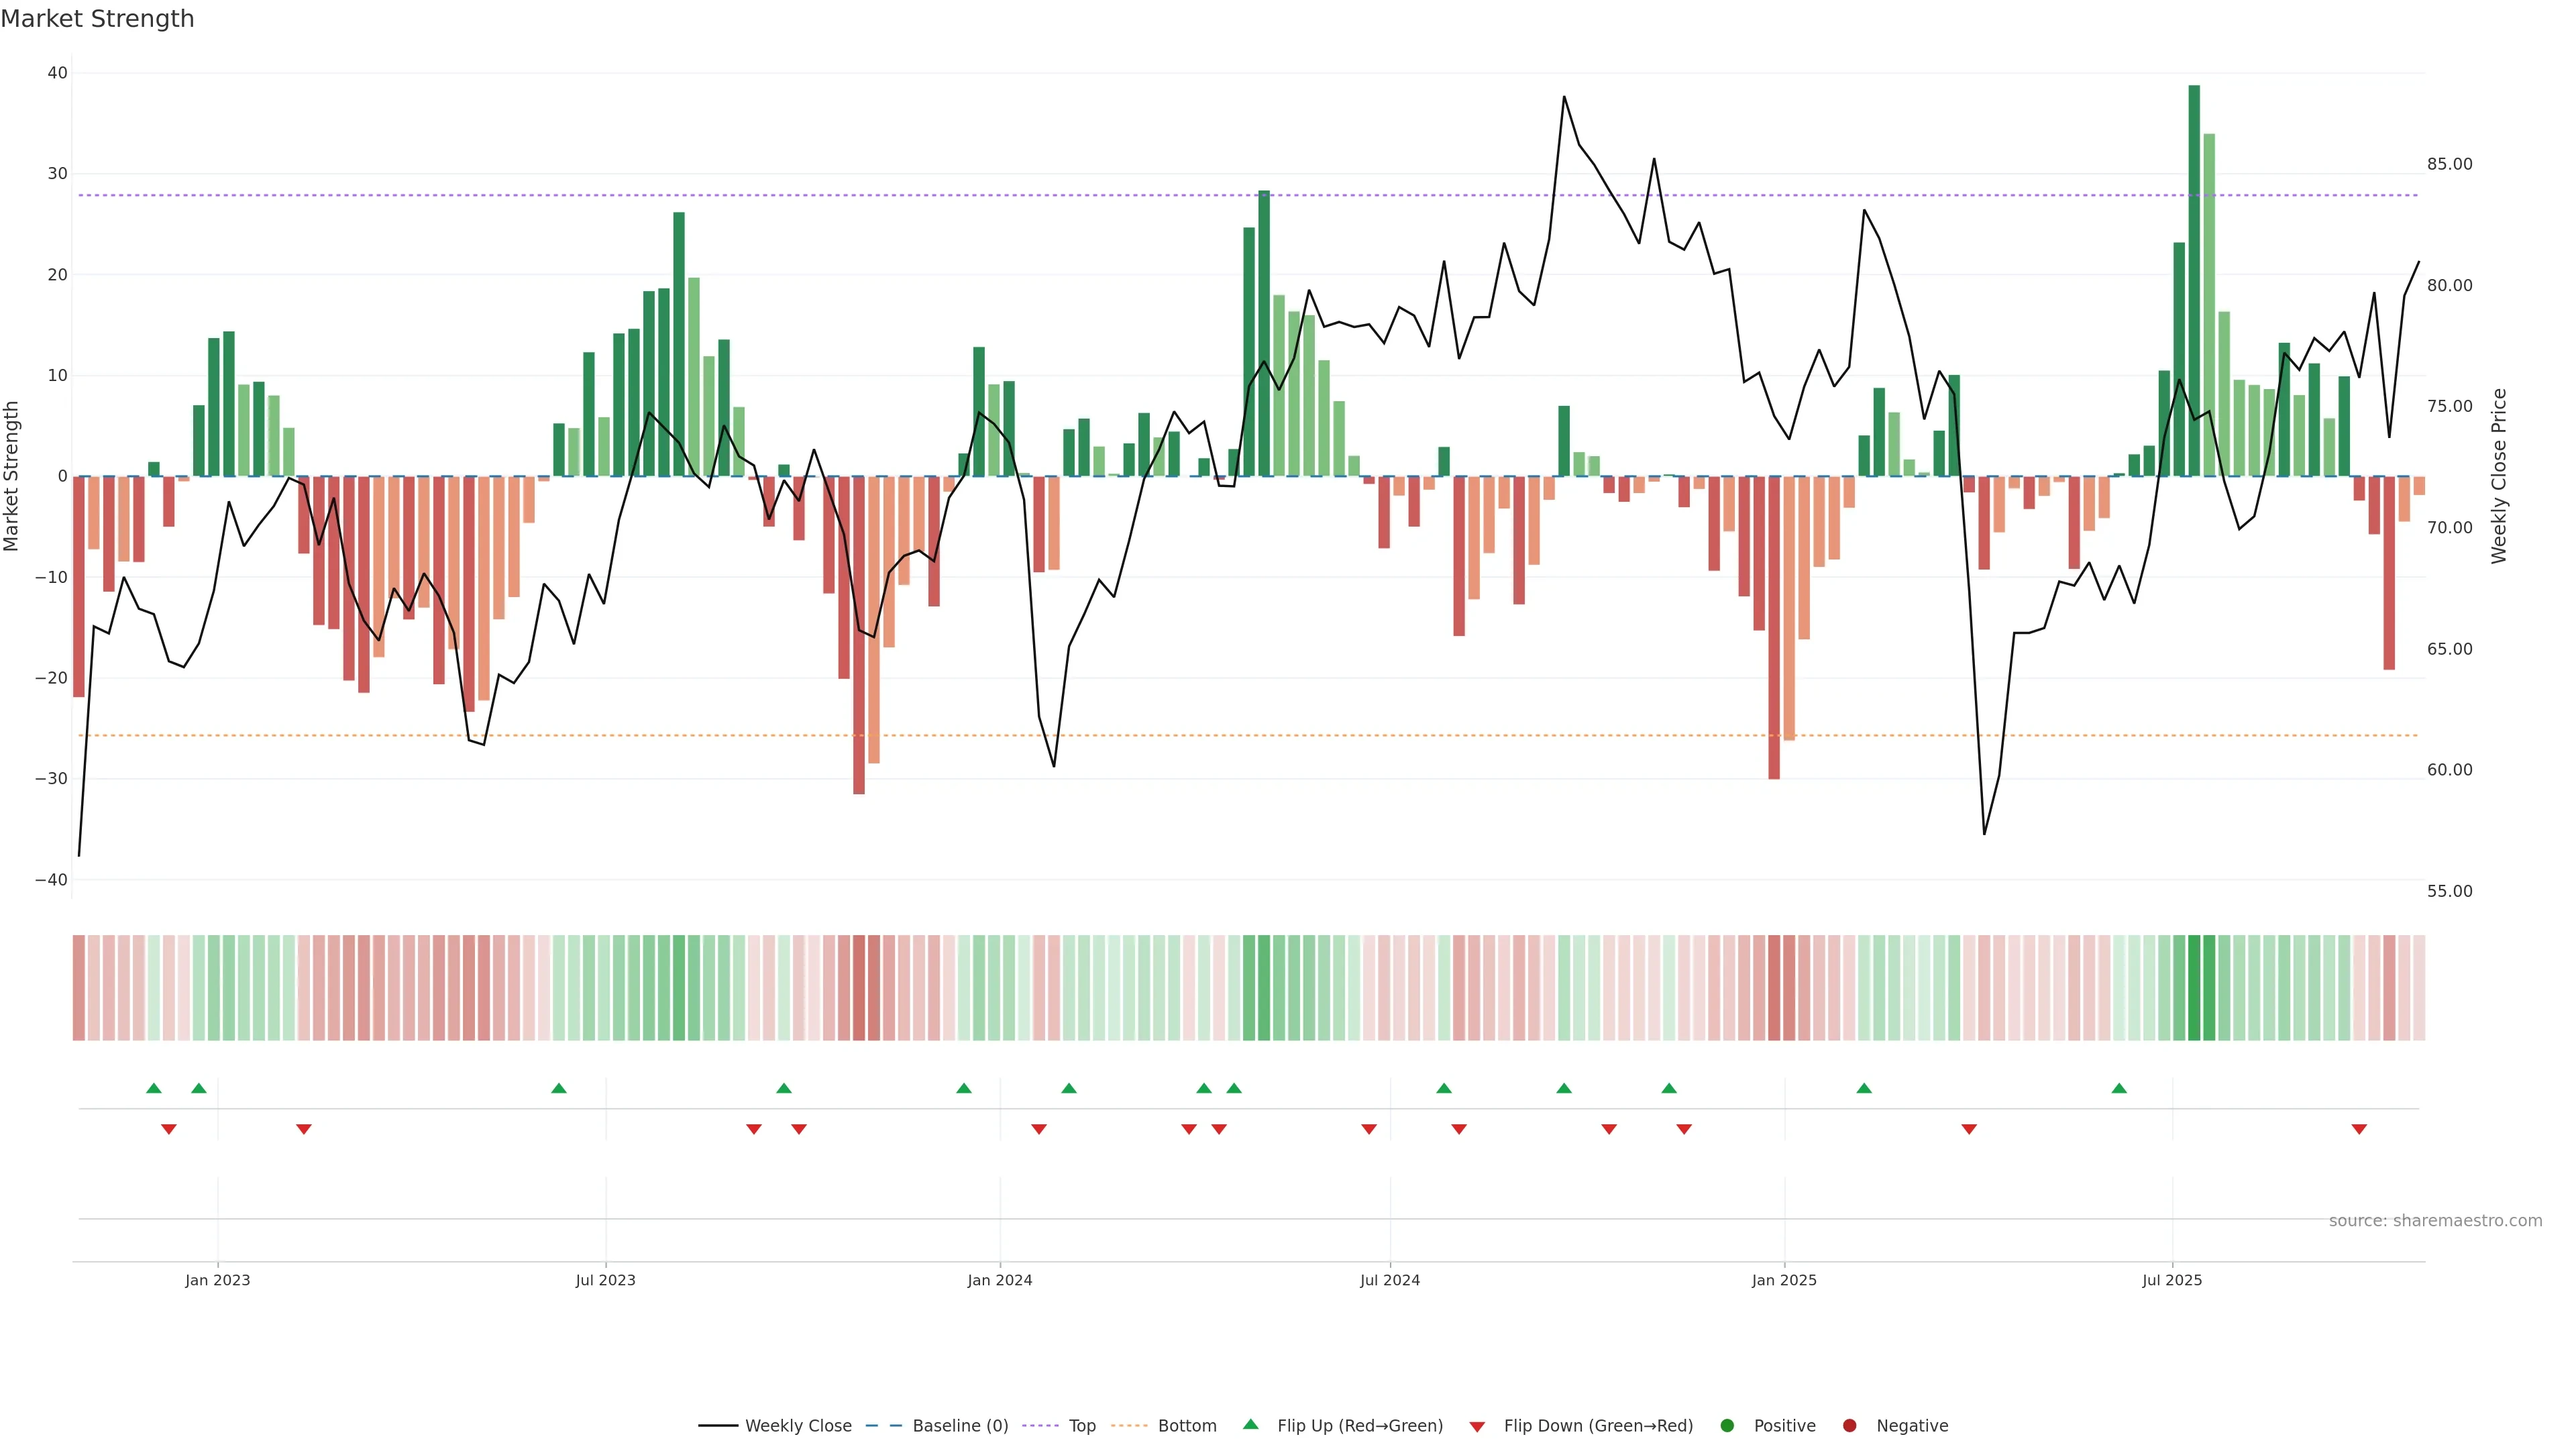This screenshot has height=1449, width=2576.
Task: Click the Jul 2025 x-axis label
Action: pyautogui.click(x=2172, y=1280)
